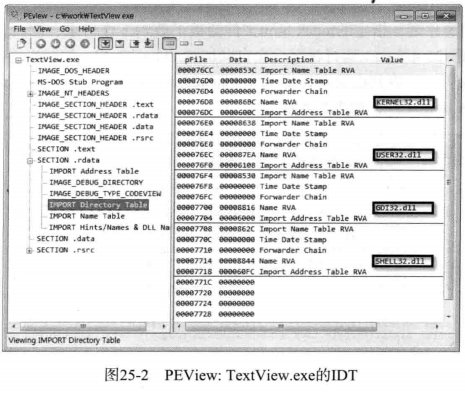Open the File menu

pyautogui.click(x=19, y=29)
